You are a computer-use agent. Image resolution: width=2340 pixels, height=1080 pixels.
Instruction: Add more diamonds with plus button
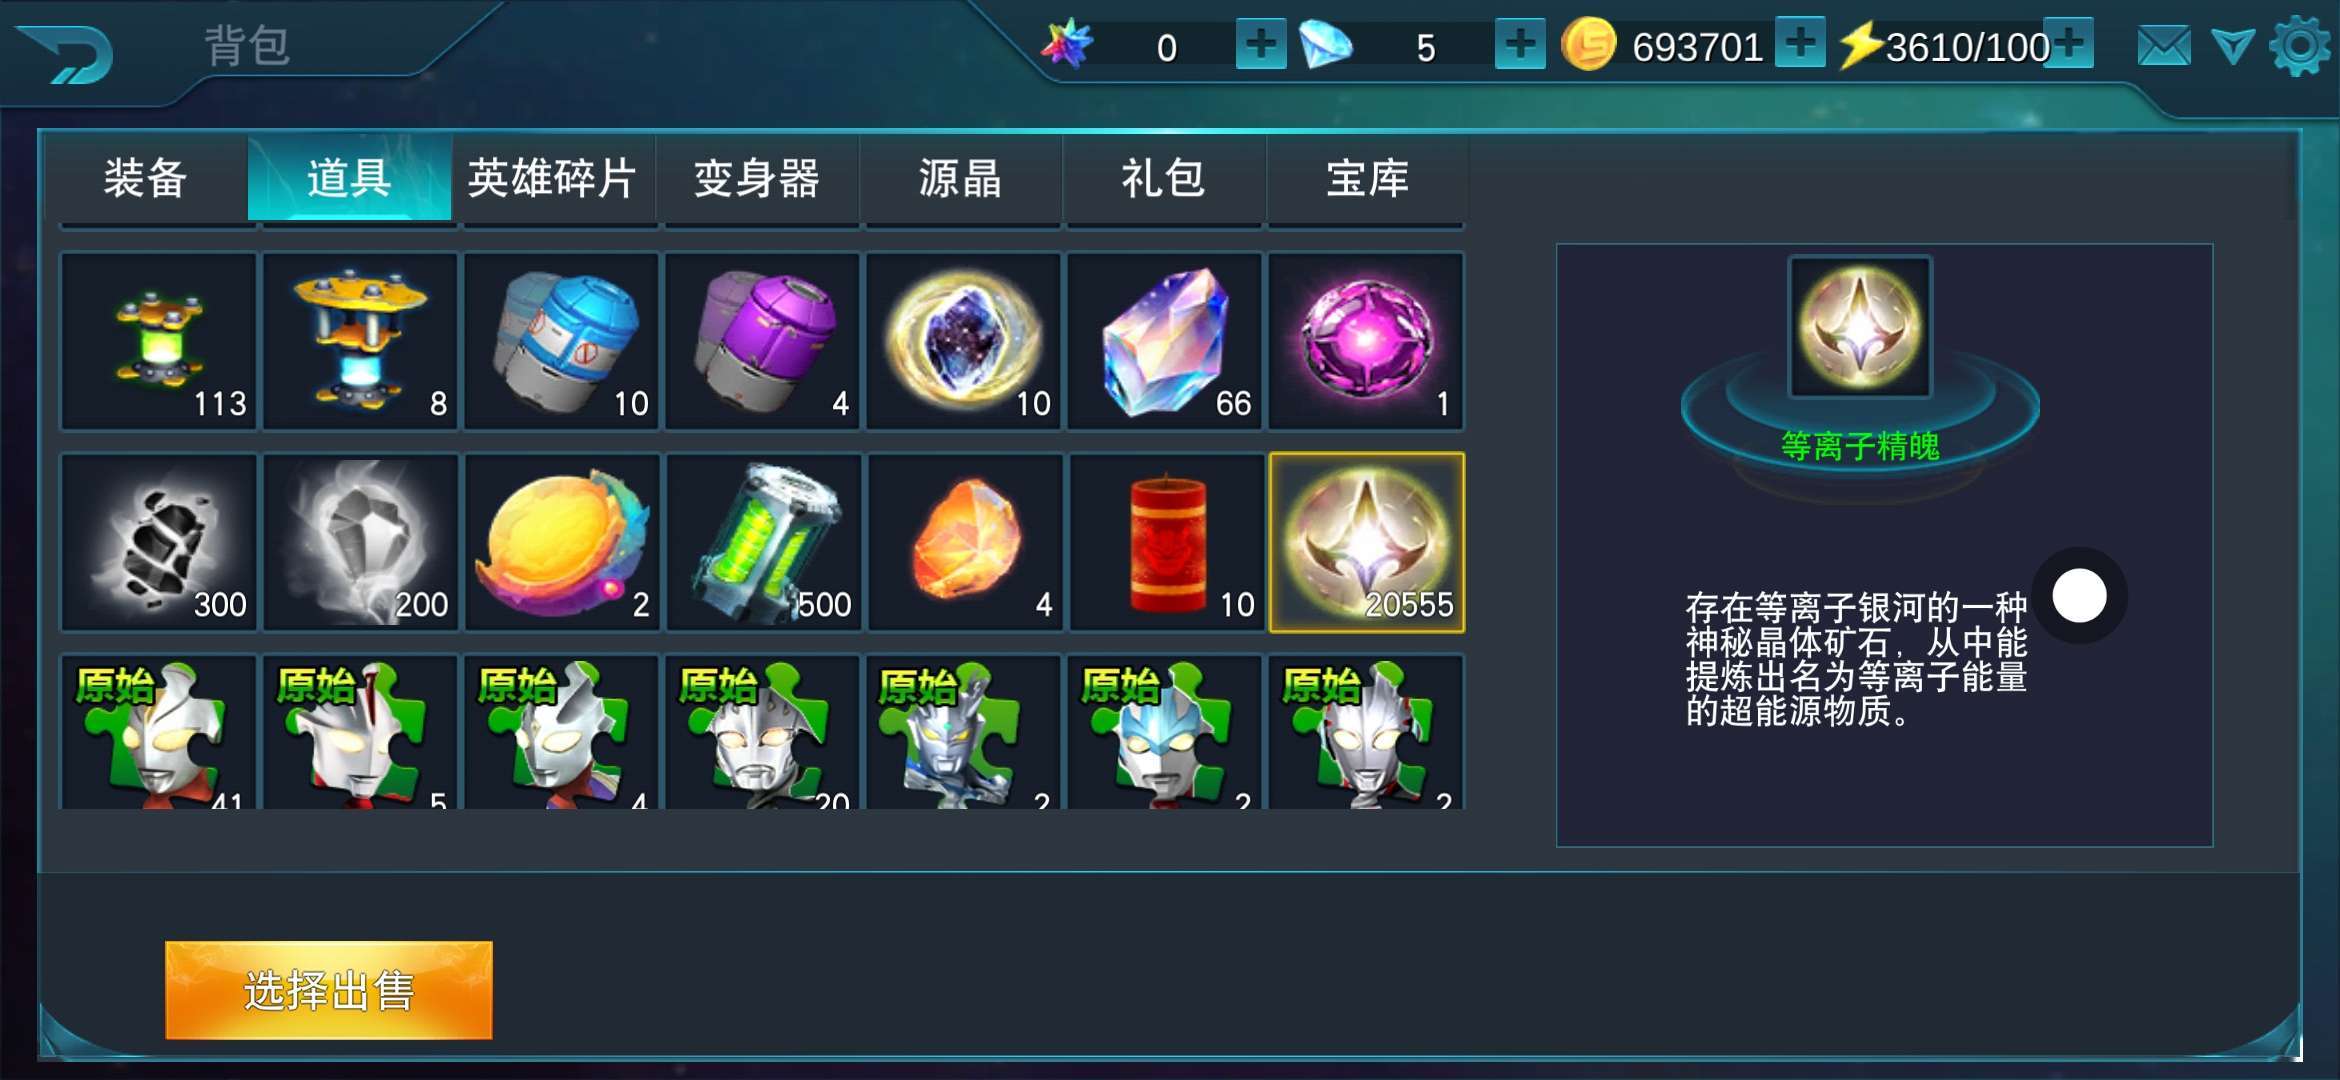click(1520, 44)
